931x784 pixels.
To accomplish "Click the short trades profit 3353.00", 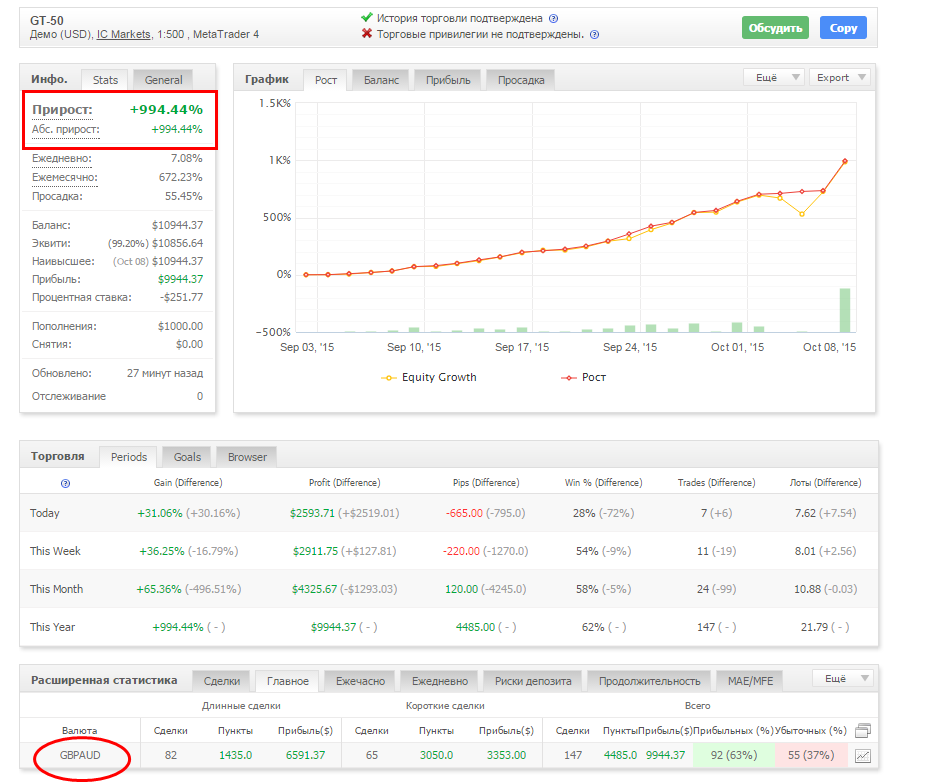I will click(506, 755).
